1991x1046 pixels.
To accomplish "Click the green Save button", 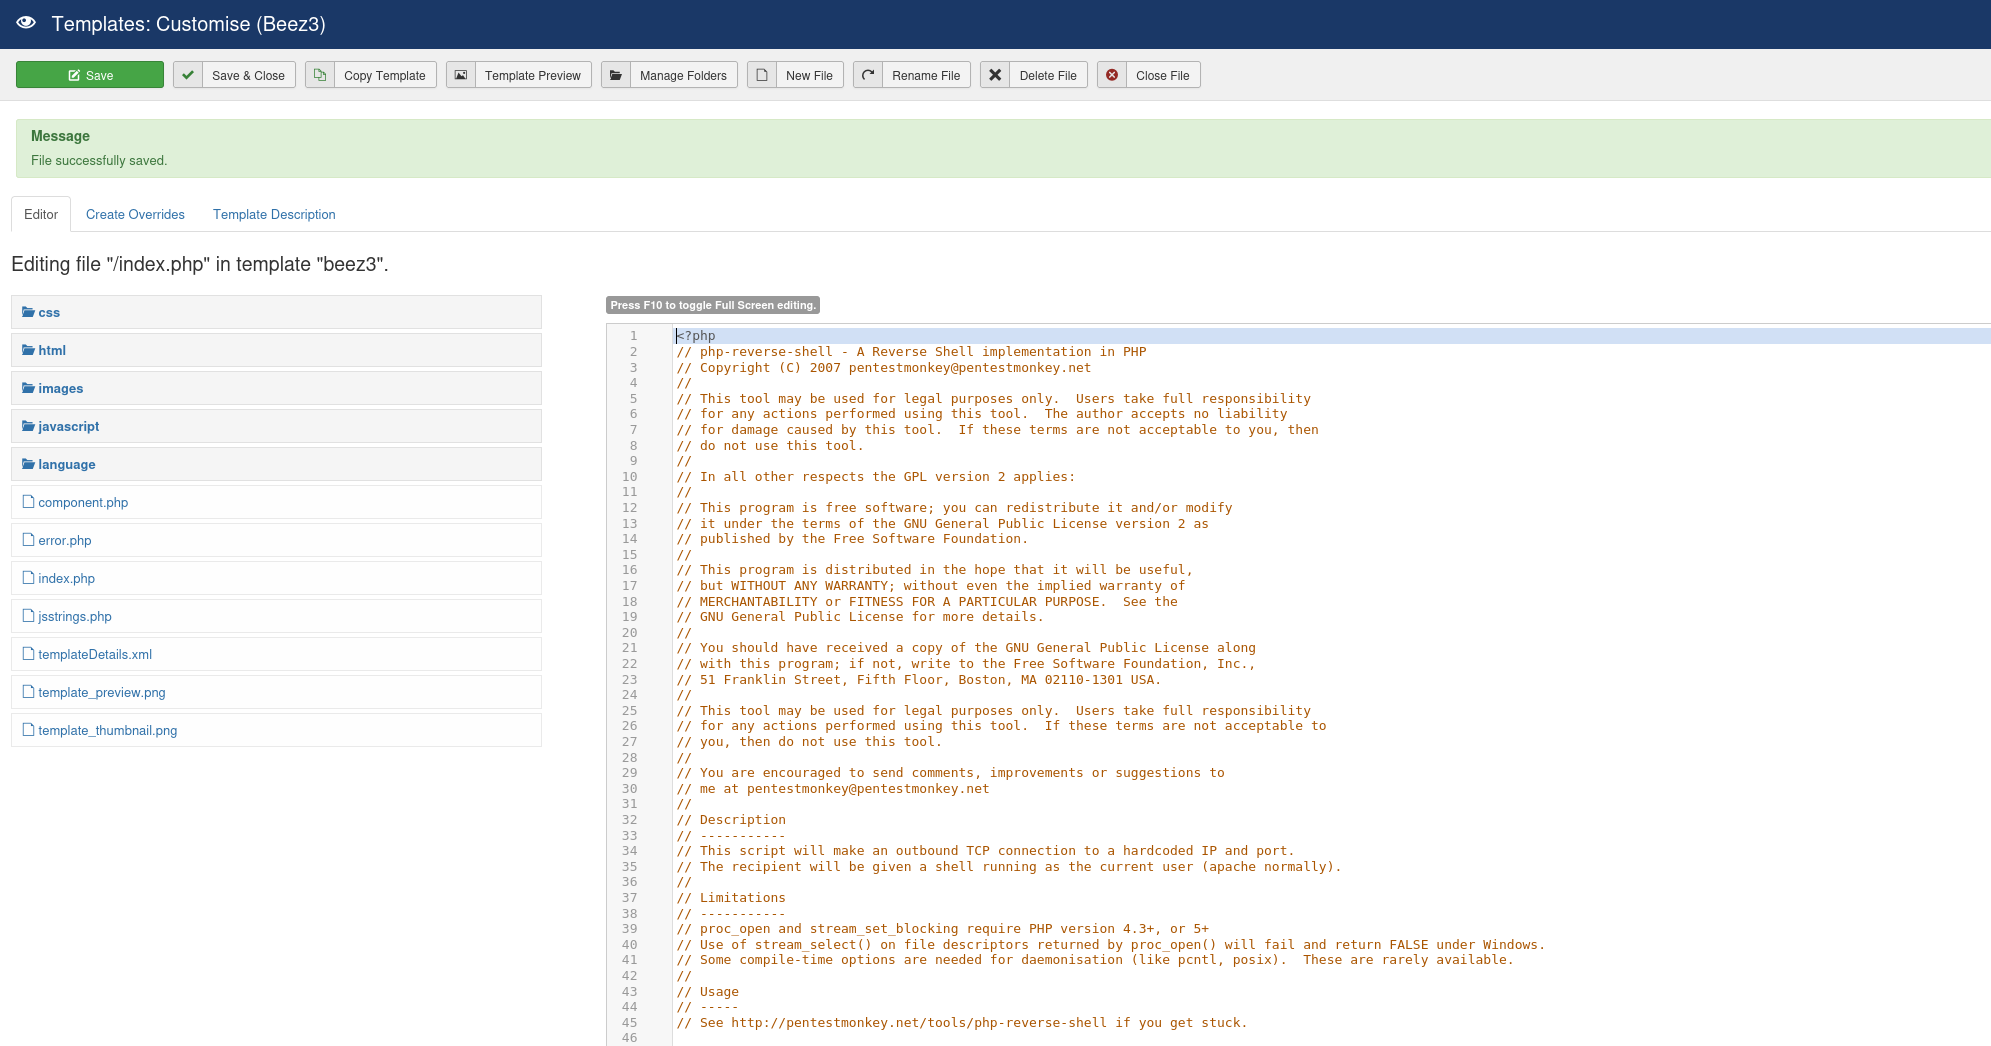I will pos(90,75).
